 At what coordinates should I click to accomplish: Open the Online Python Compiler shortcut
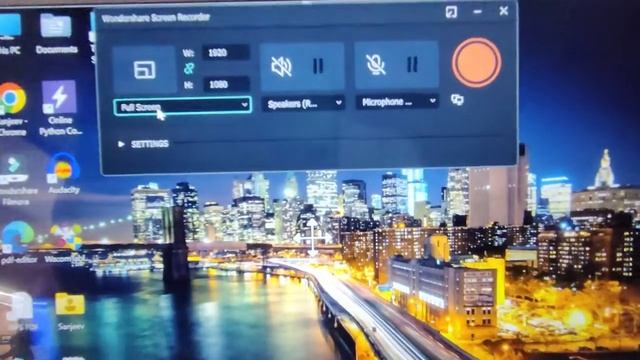[60, 108]
